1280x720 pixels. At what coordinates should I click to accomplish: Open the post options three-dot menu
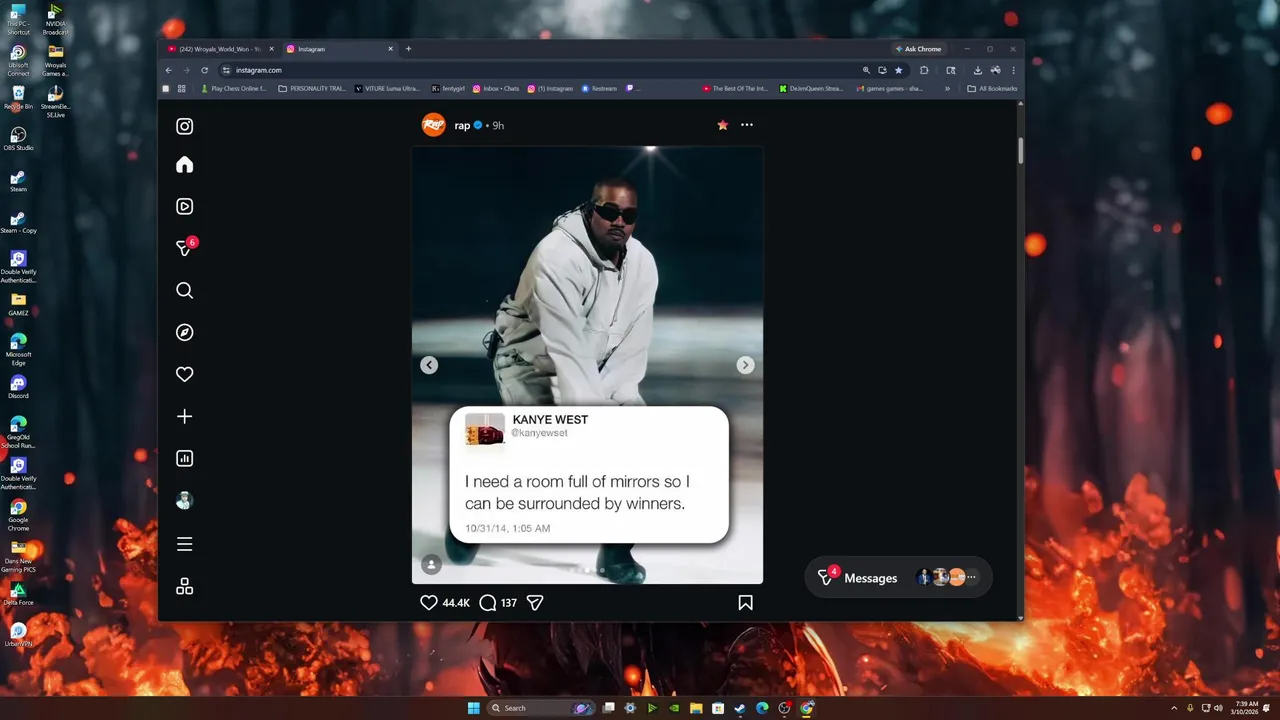click(747, 125)
